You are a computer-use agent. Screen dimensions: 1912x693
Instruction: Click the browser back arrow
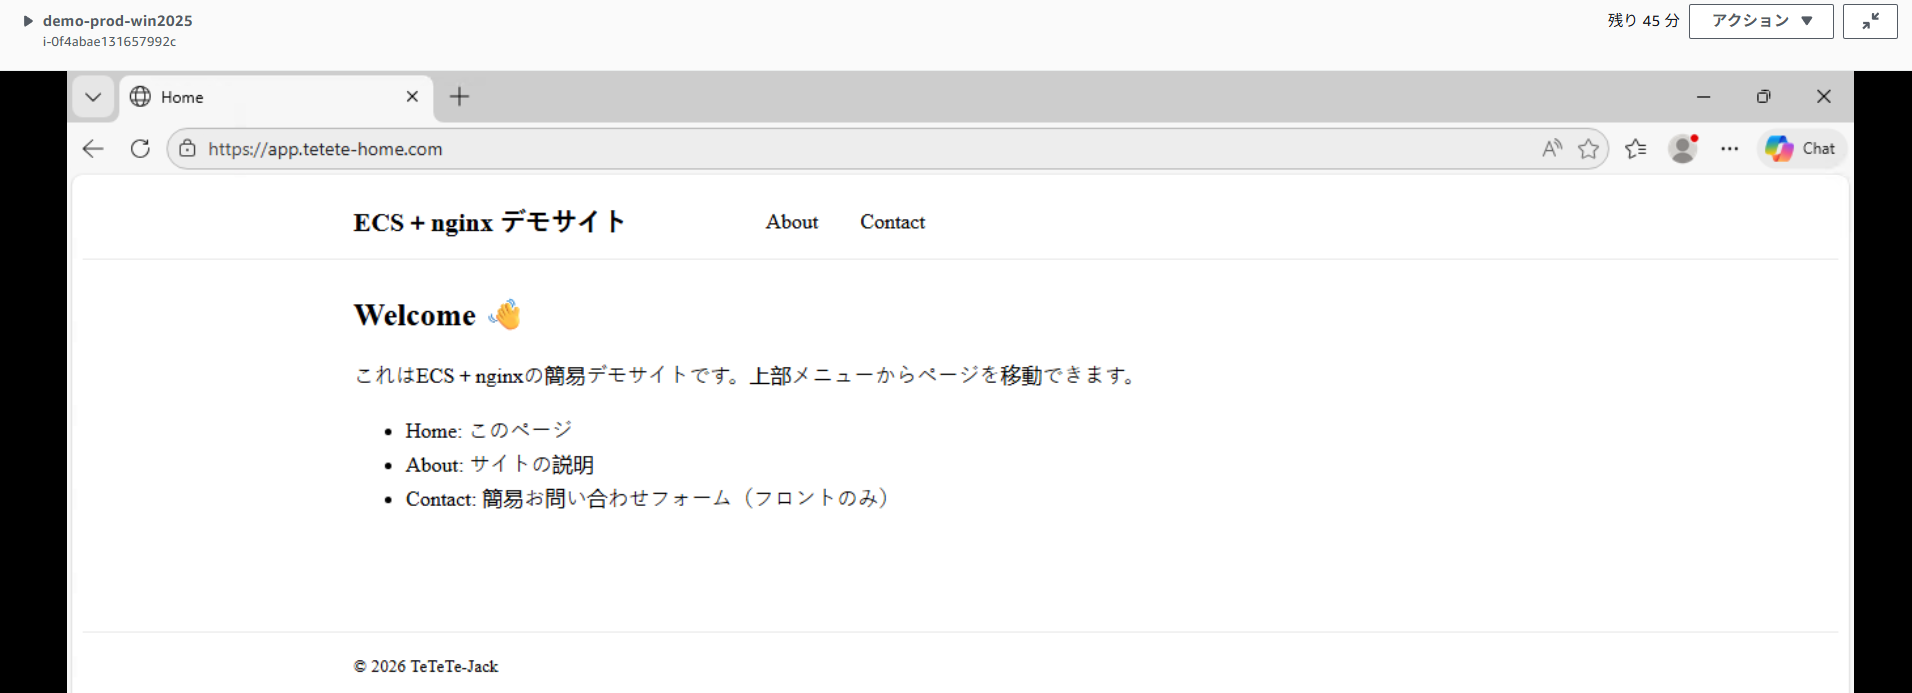pyautogui.click(x=93, y=149)
